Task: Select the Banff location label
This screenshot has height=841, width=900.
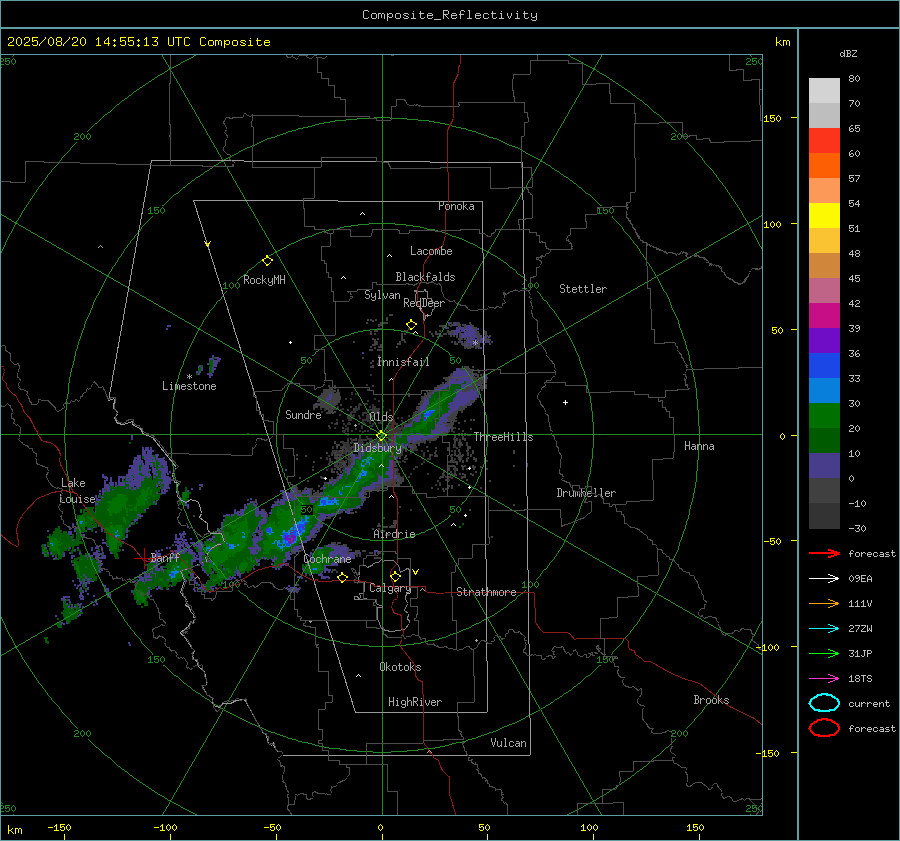Action: click(165, 557)
